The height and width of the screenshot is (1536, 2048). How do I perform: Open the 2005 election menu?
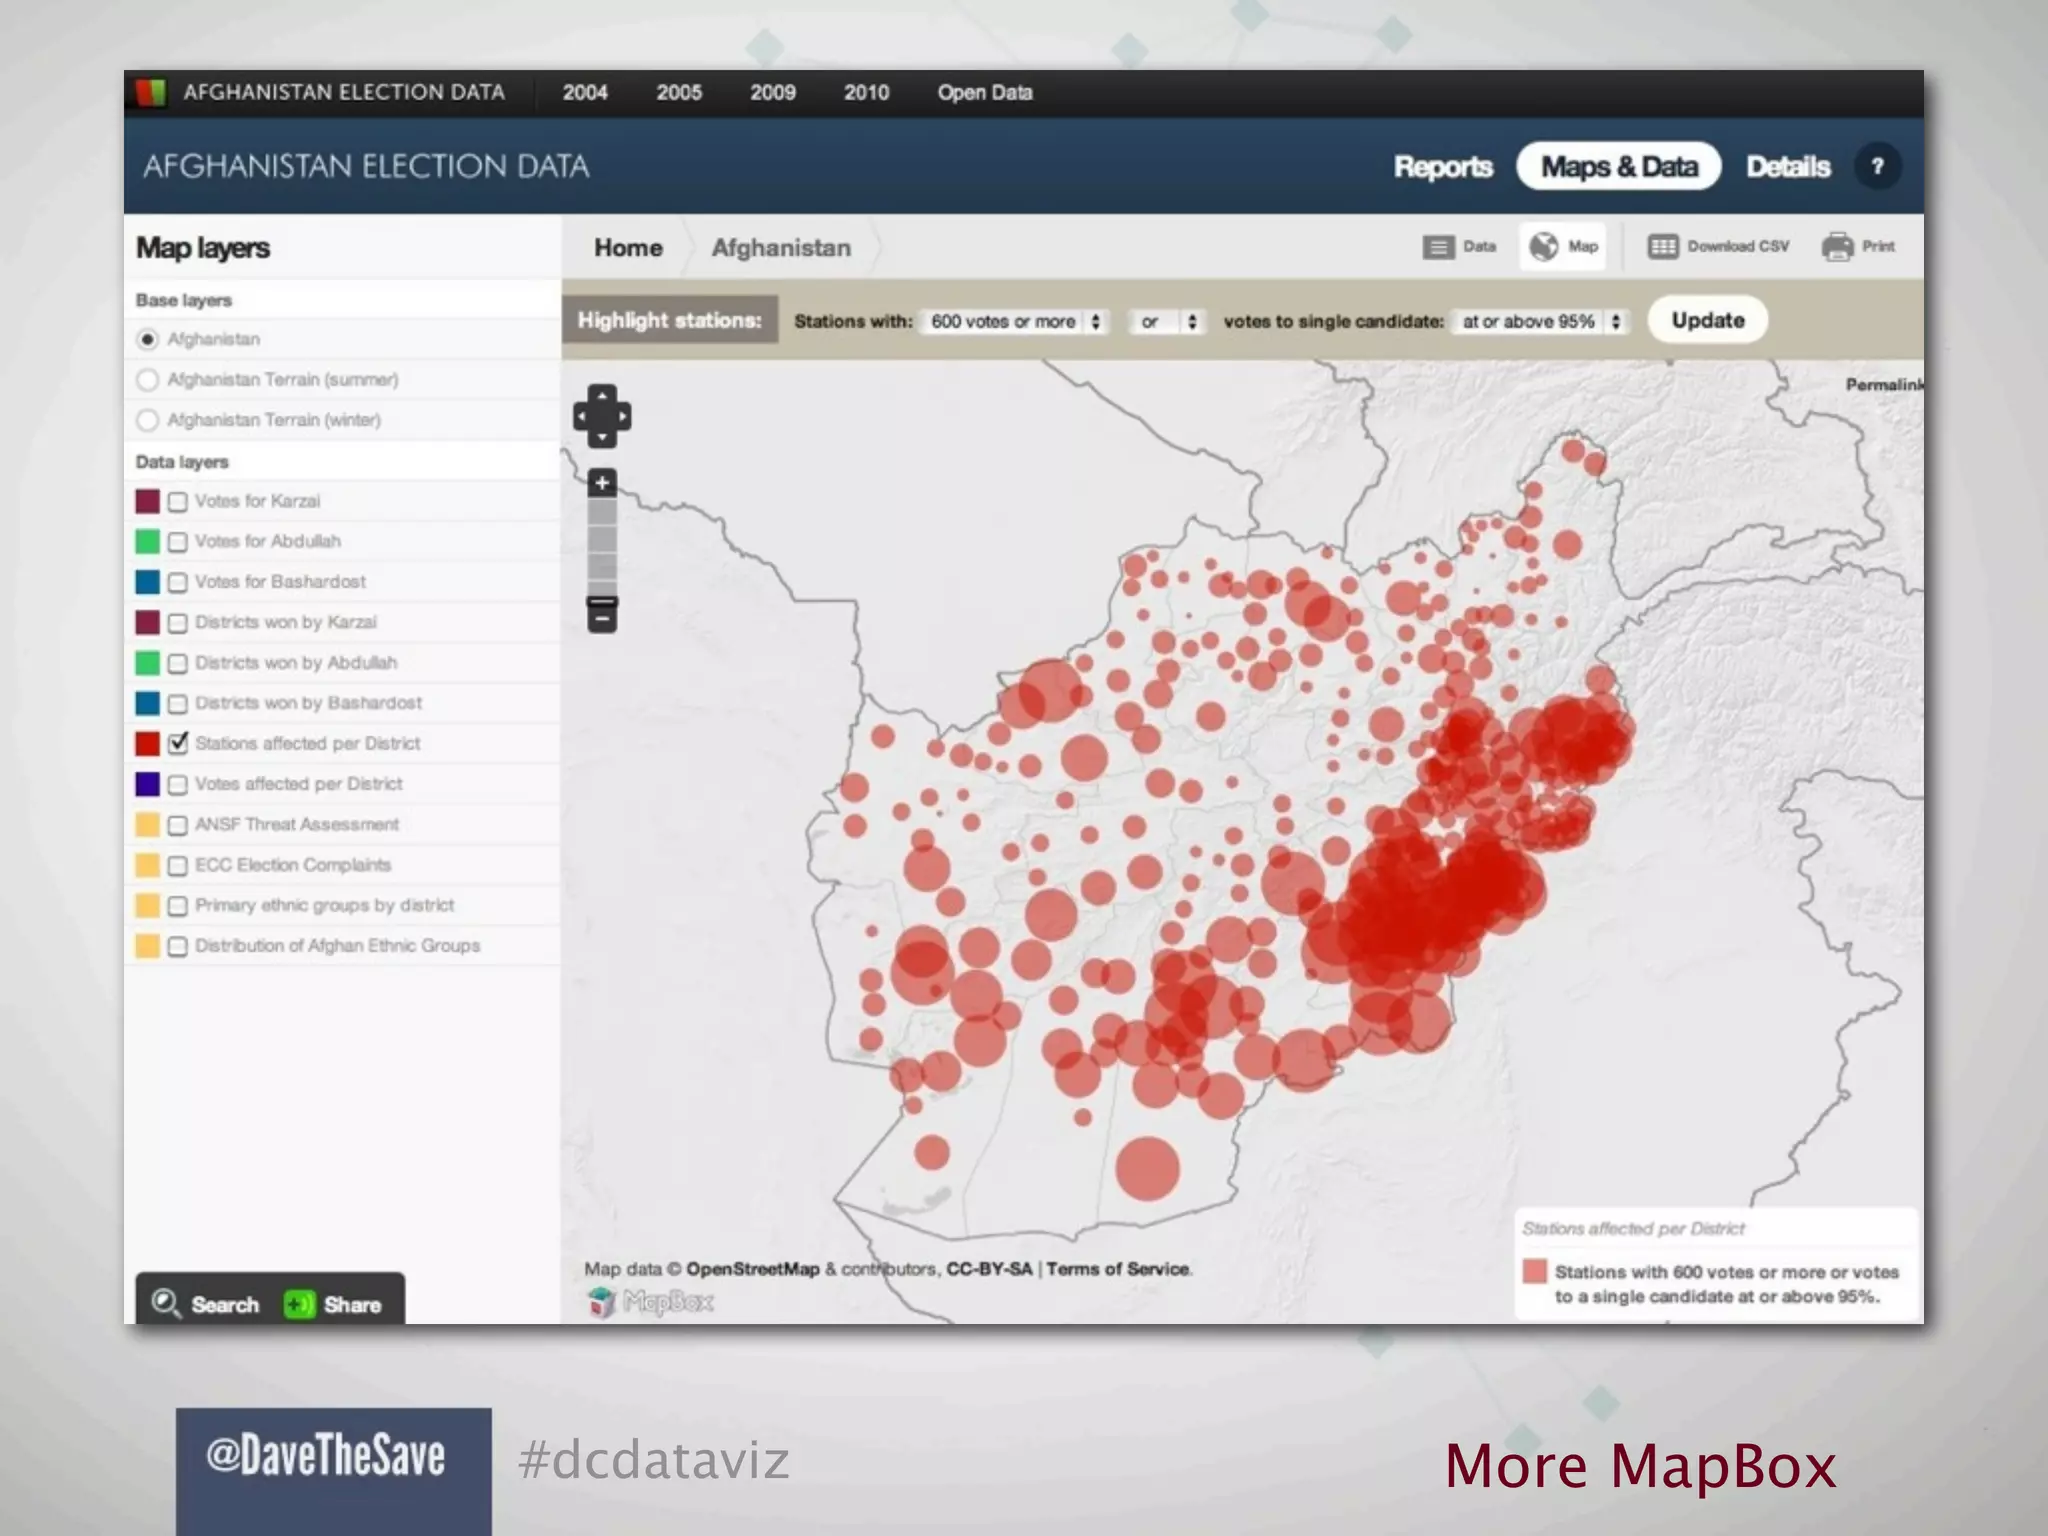pyautogui.click(x=679, y=93)
